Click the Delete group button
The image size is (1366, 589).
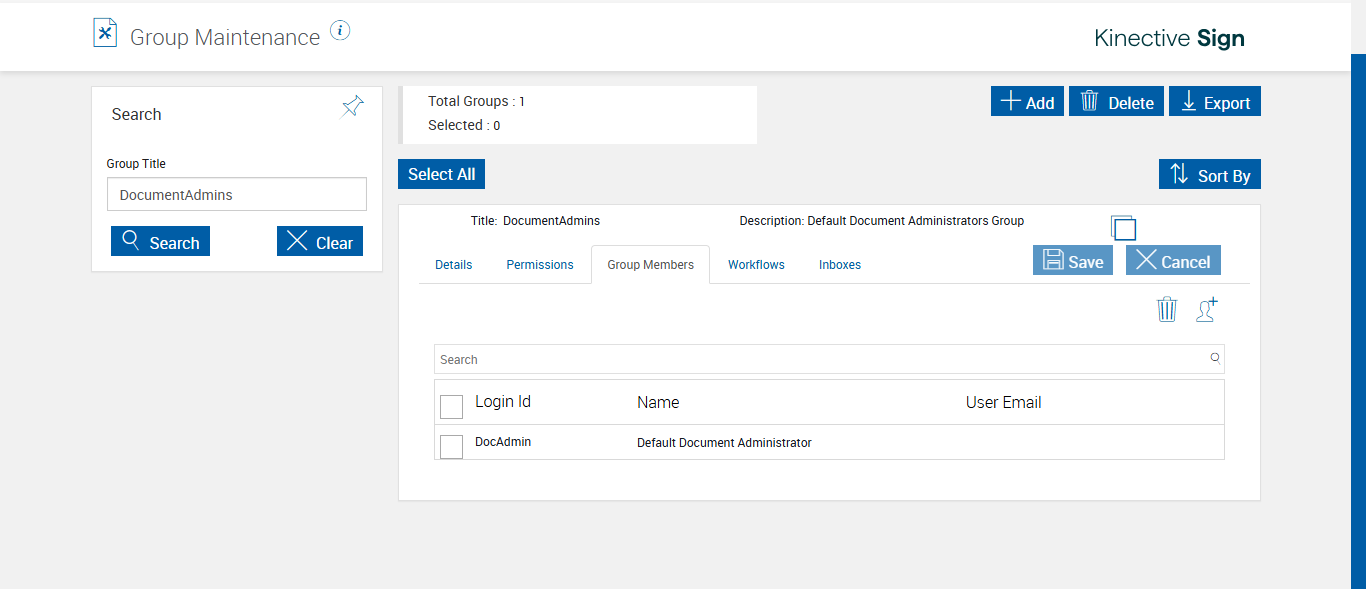click(x=1116, y=102)
